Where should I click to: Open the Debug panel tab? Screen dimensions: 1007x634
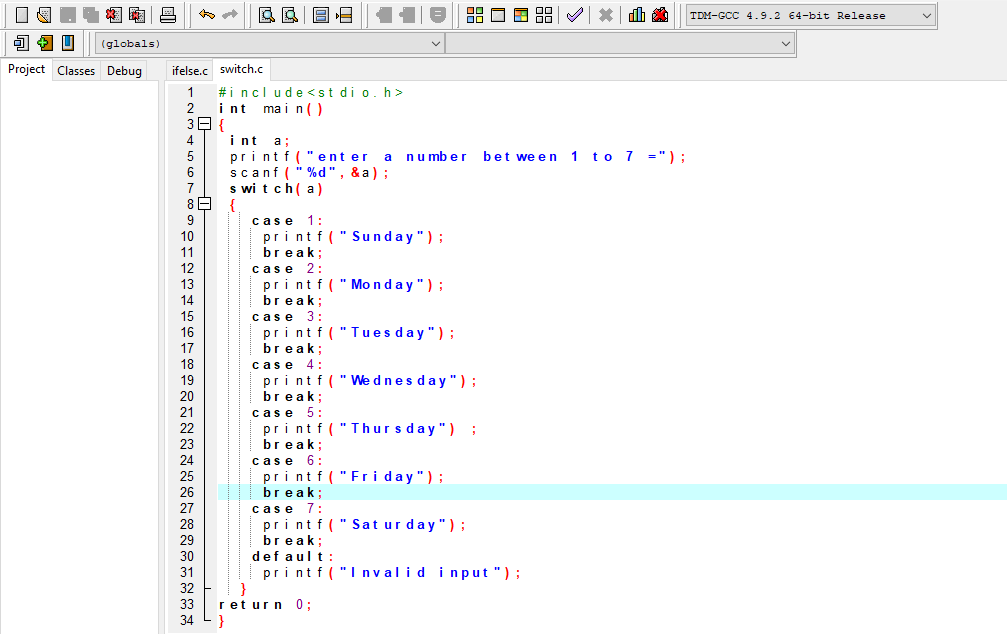(123, 70)
